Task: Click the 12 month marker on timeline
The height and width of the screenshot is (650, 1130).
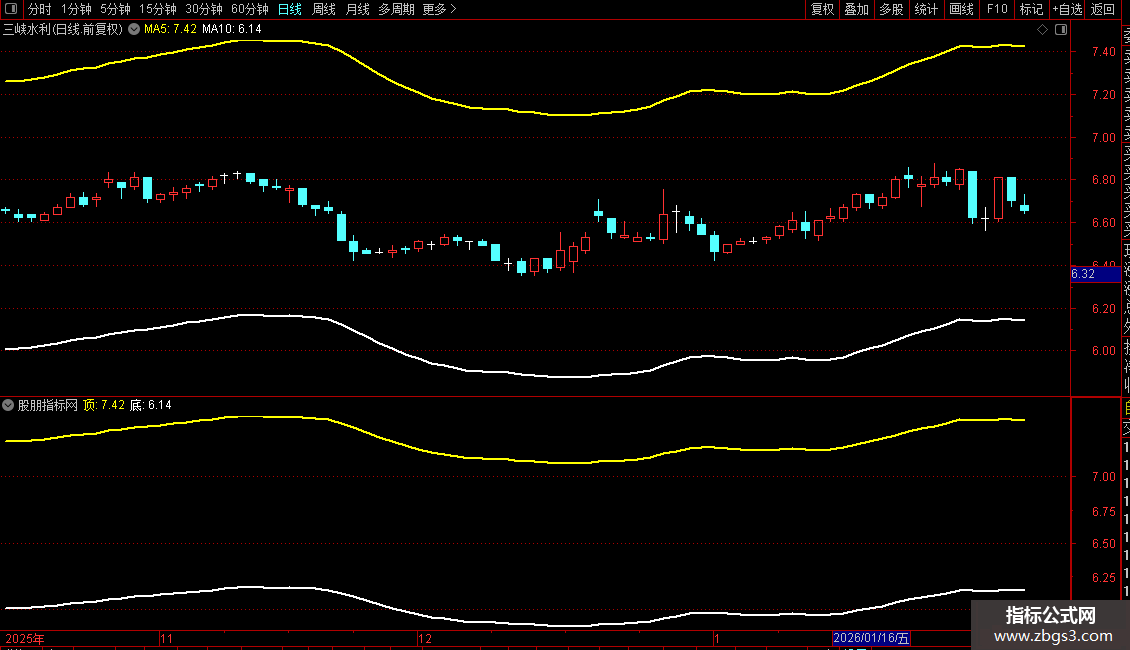Action: 425,638
